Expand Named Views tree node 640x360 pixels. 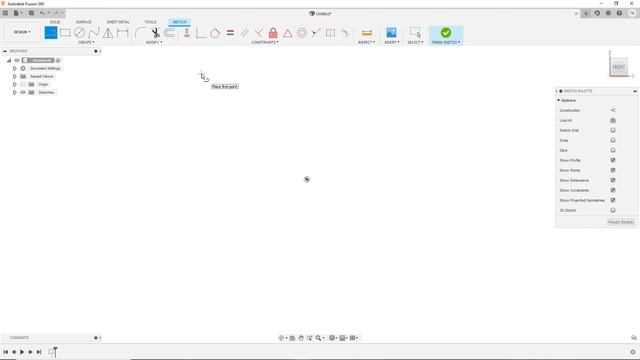tap(15, 76)
